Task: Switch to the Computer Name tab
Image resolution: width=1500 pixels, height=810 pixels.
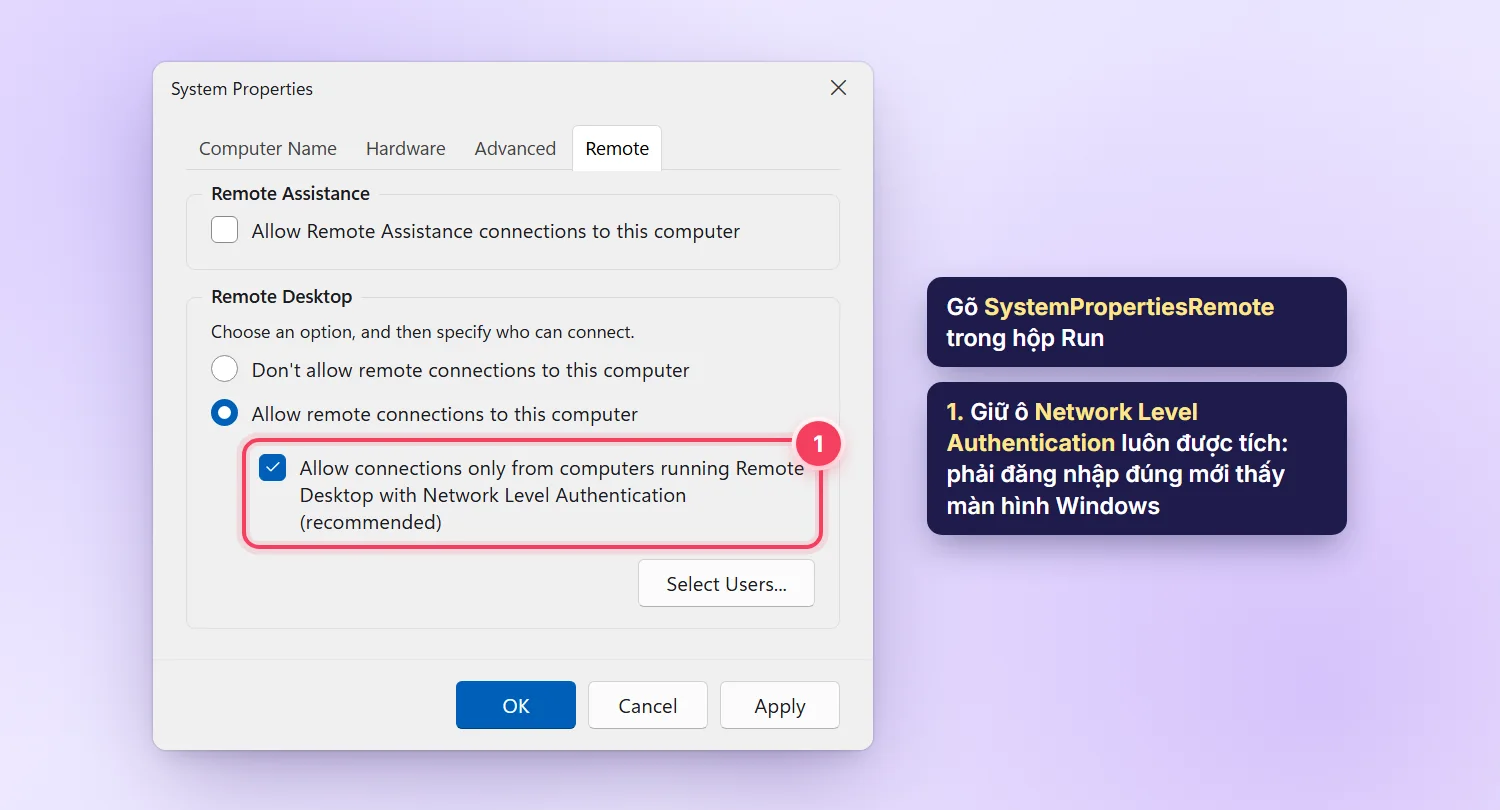Action: [268, 148]
